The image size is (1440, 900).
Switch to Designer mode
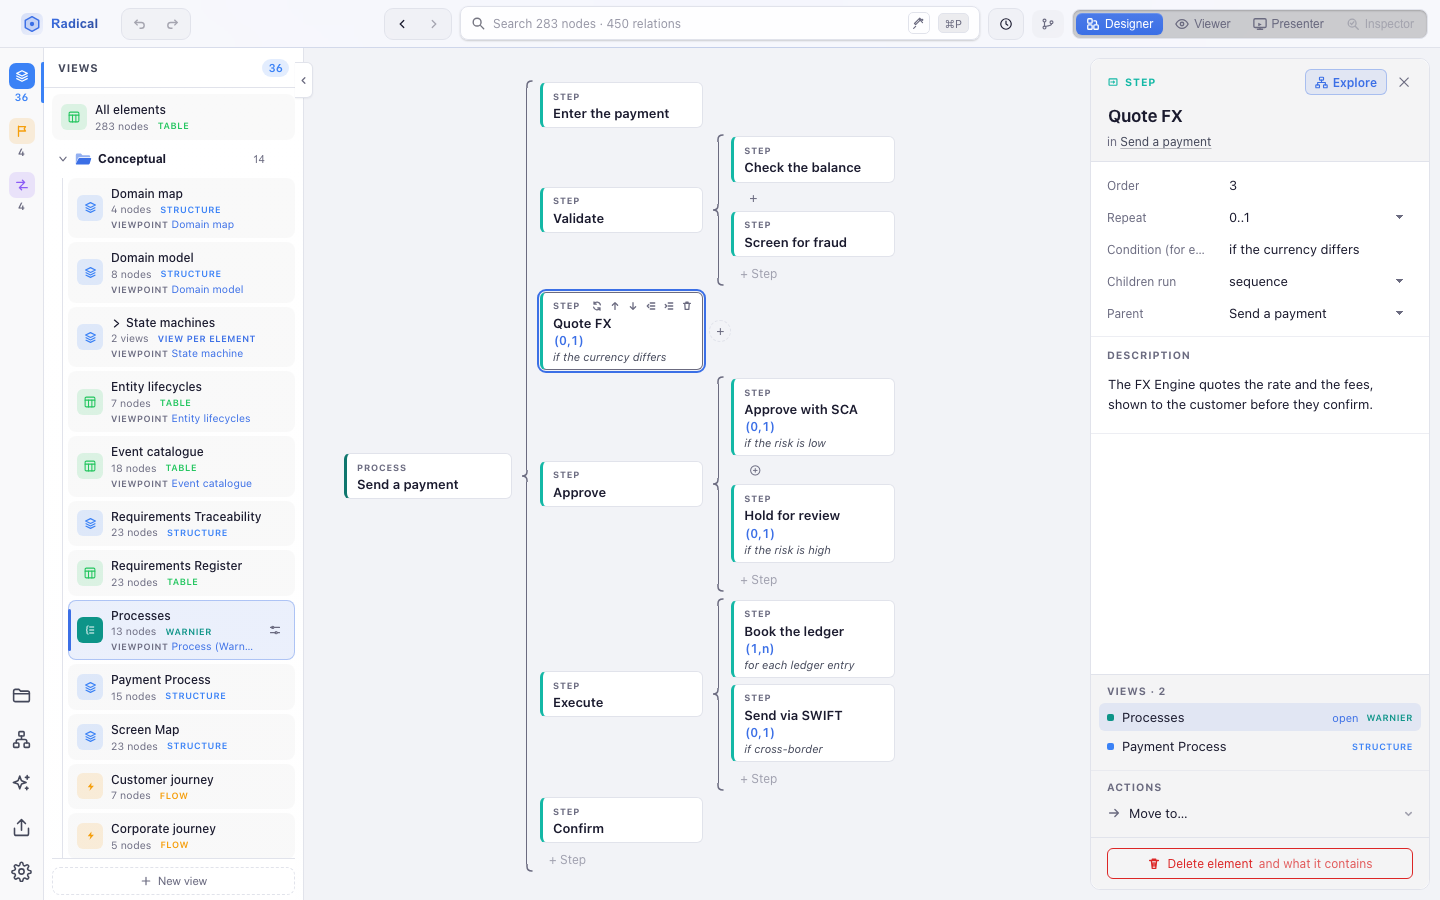coord(1119,24)
